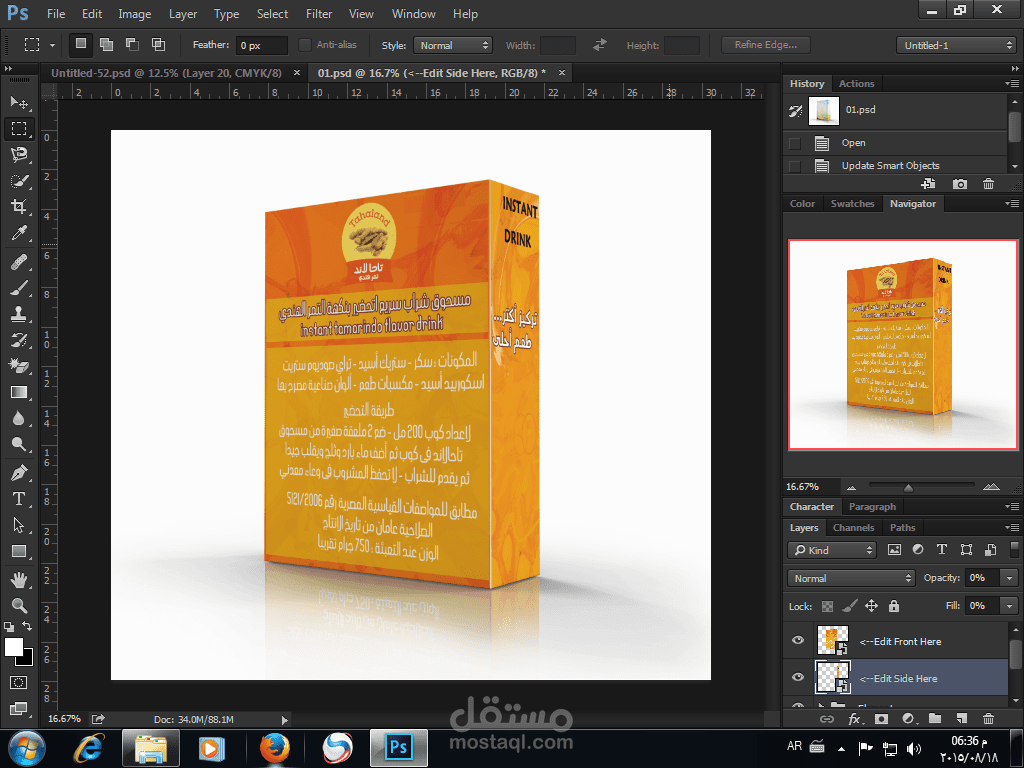Viewport: 1024px width, 768px height.
Task: Click the Change Screen Mode icon
Action: pyautogui.click(x=19, y=709)
